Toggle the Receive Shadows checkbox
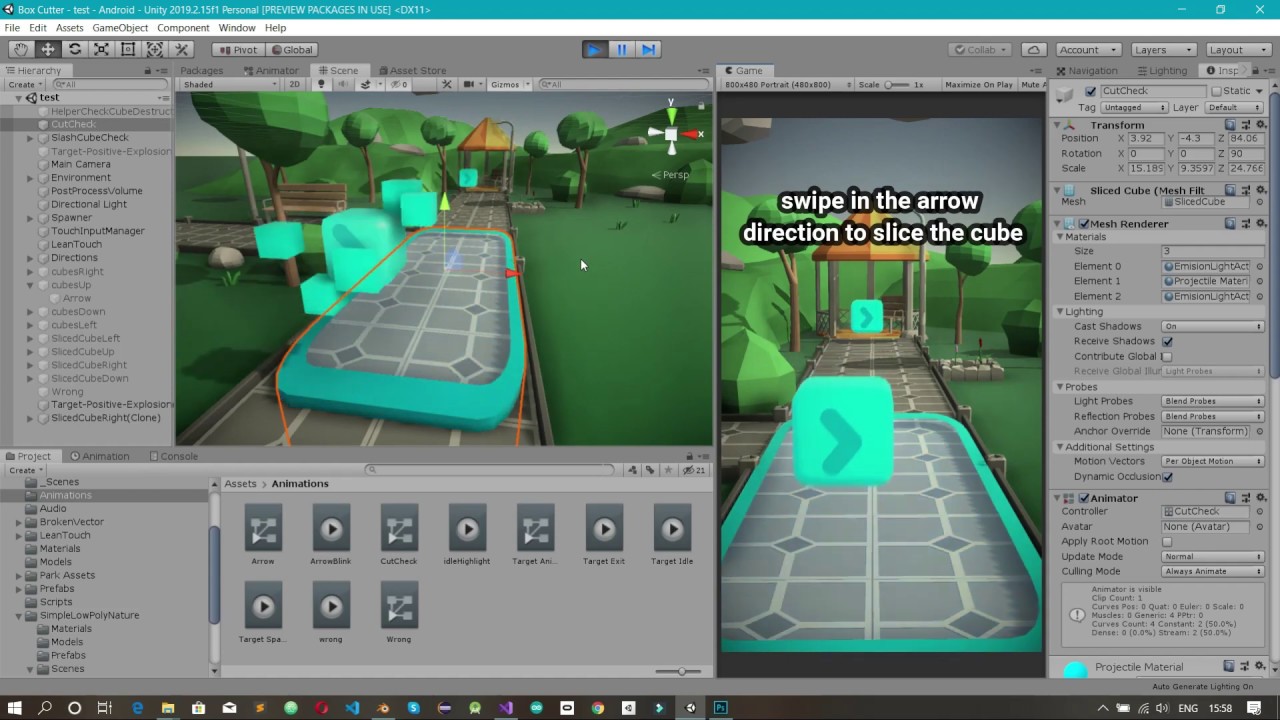1280x720 pixels. click(1167, 341)
